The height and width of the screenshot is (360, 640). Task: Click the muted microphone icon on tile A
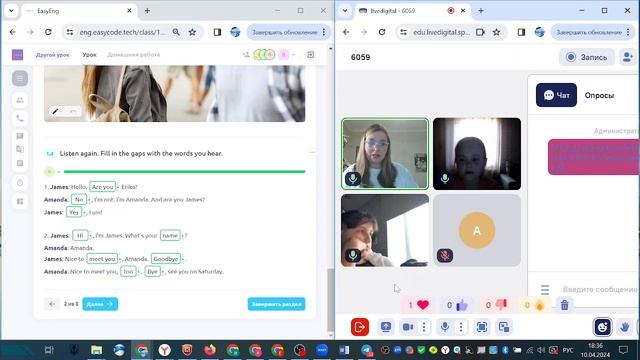(x=445, y=256)
